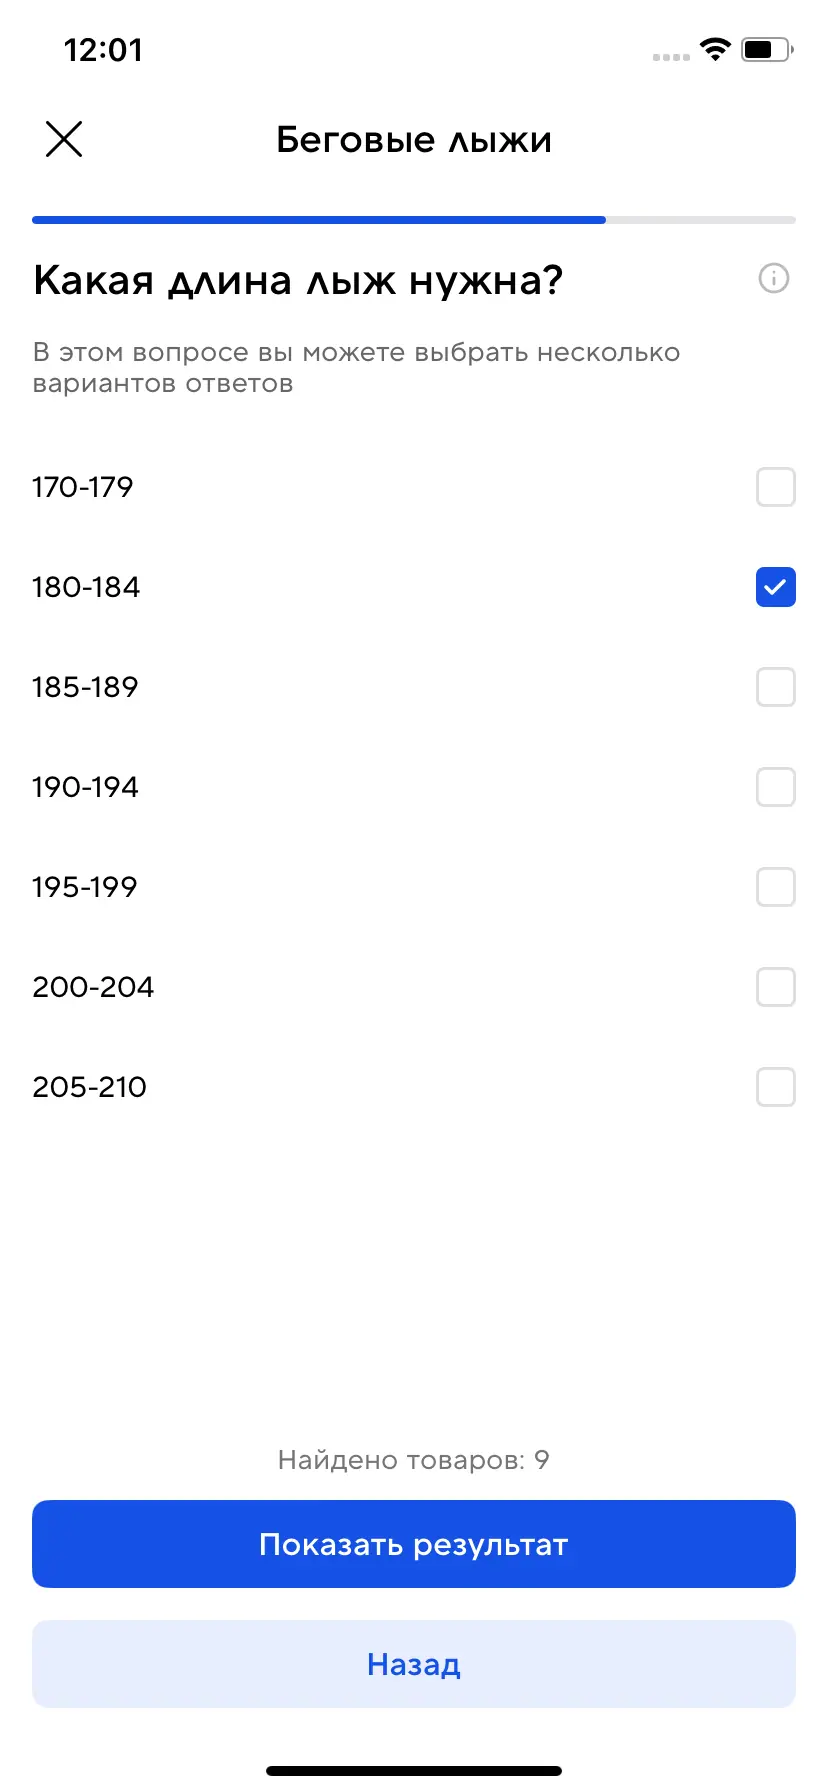Tick the 190-194 checkbox

click(775, 787)
